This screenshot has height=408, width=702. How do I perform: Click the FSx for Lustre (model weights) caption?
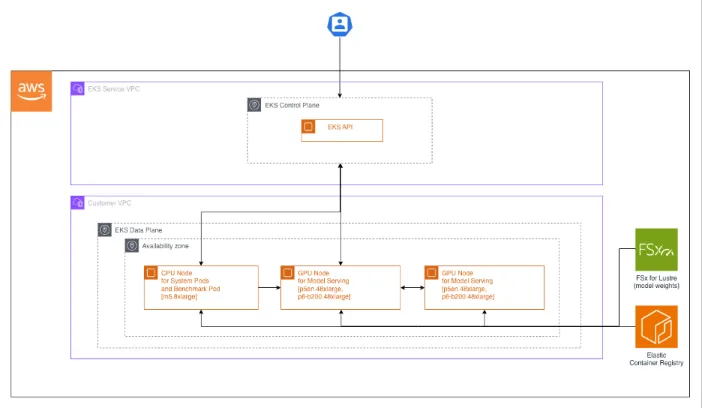[x=656, y=282]
